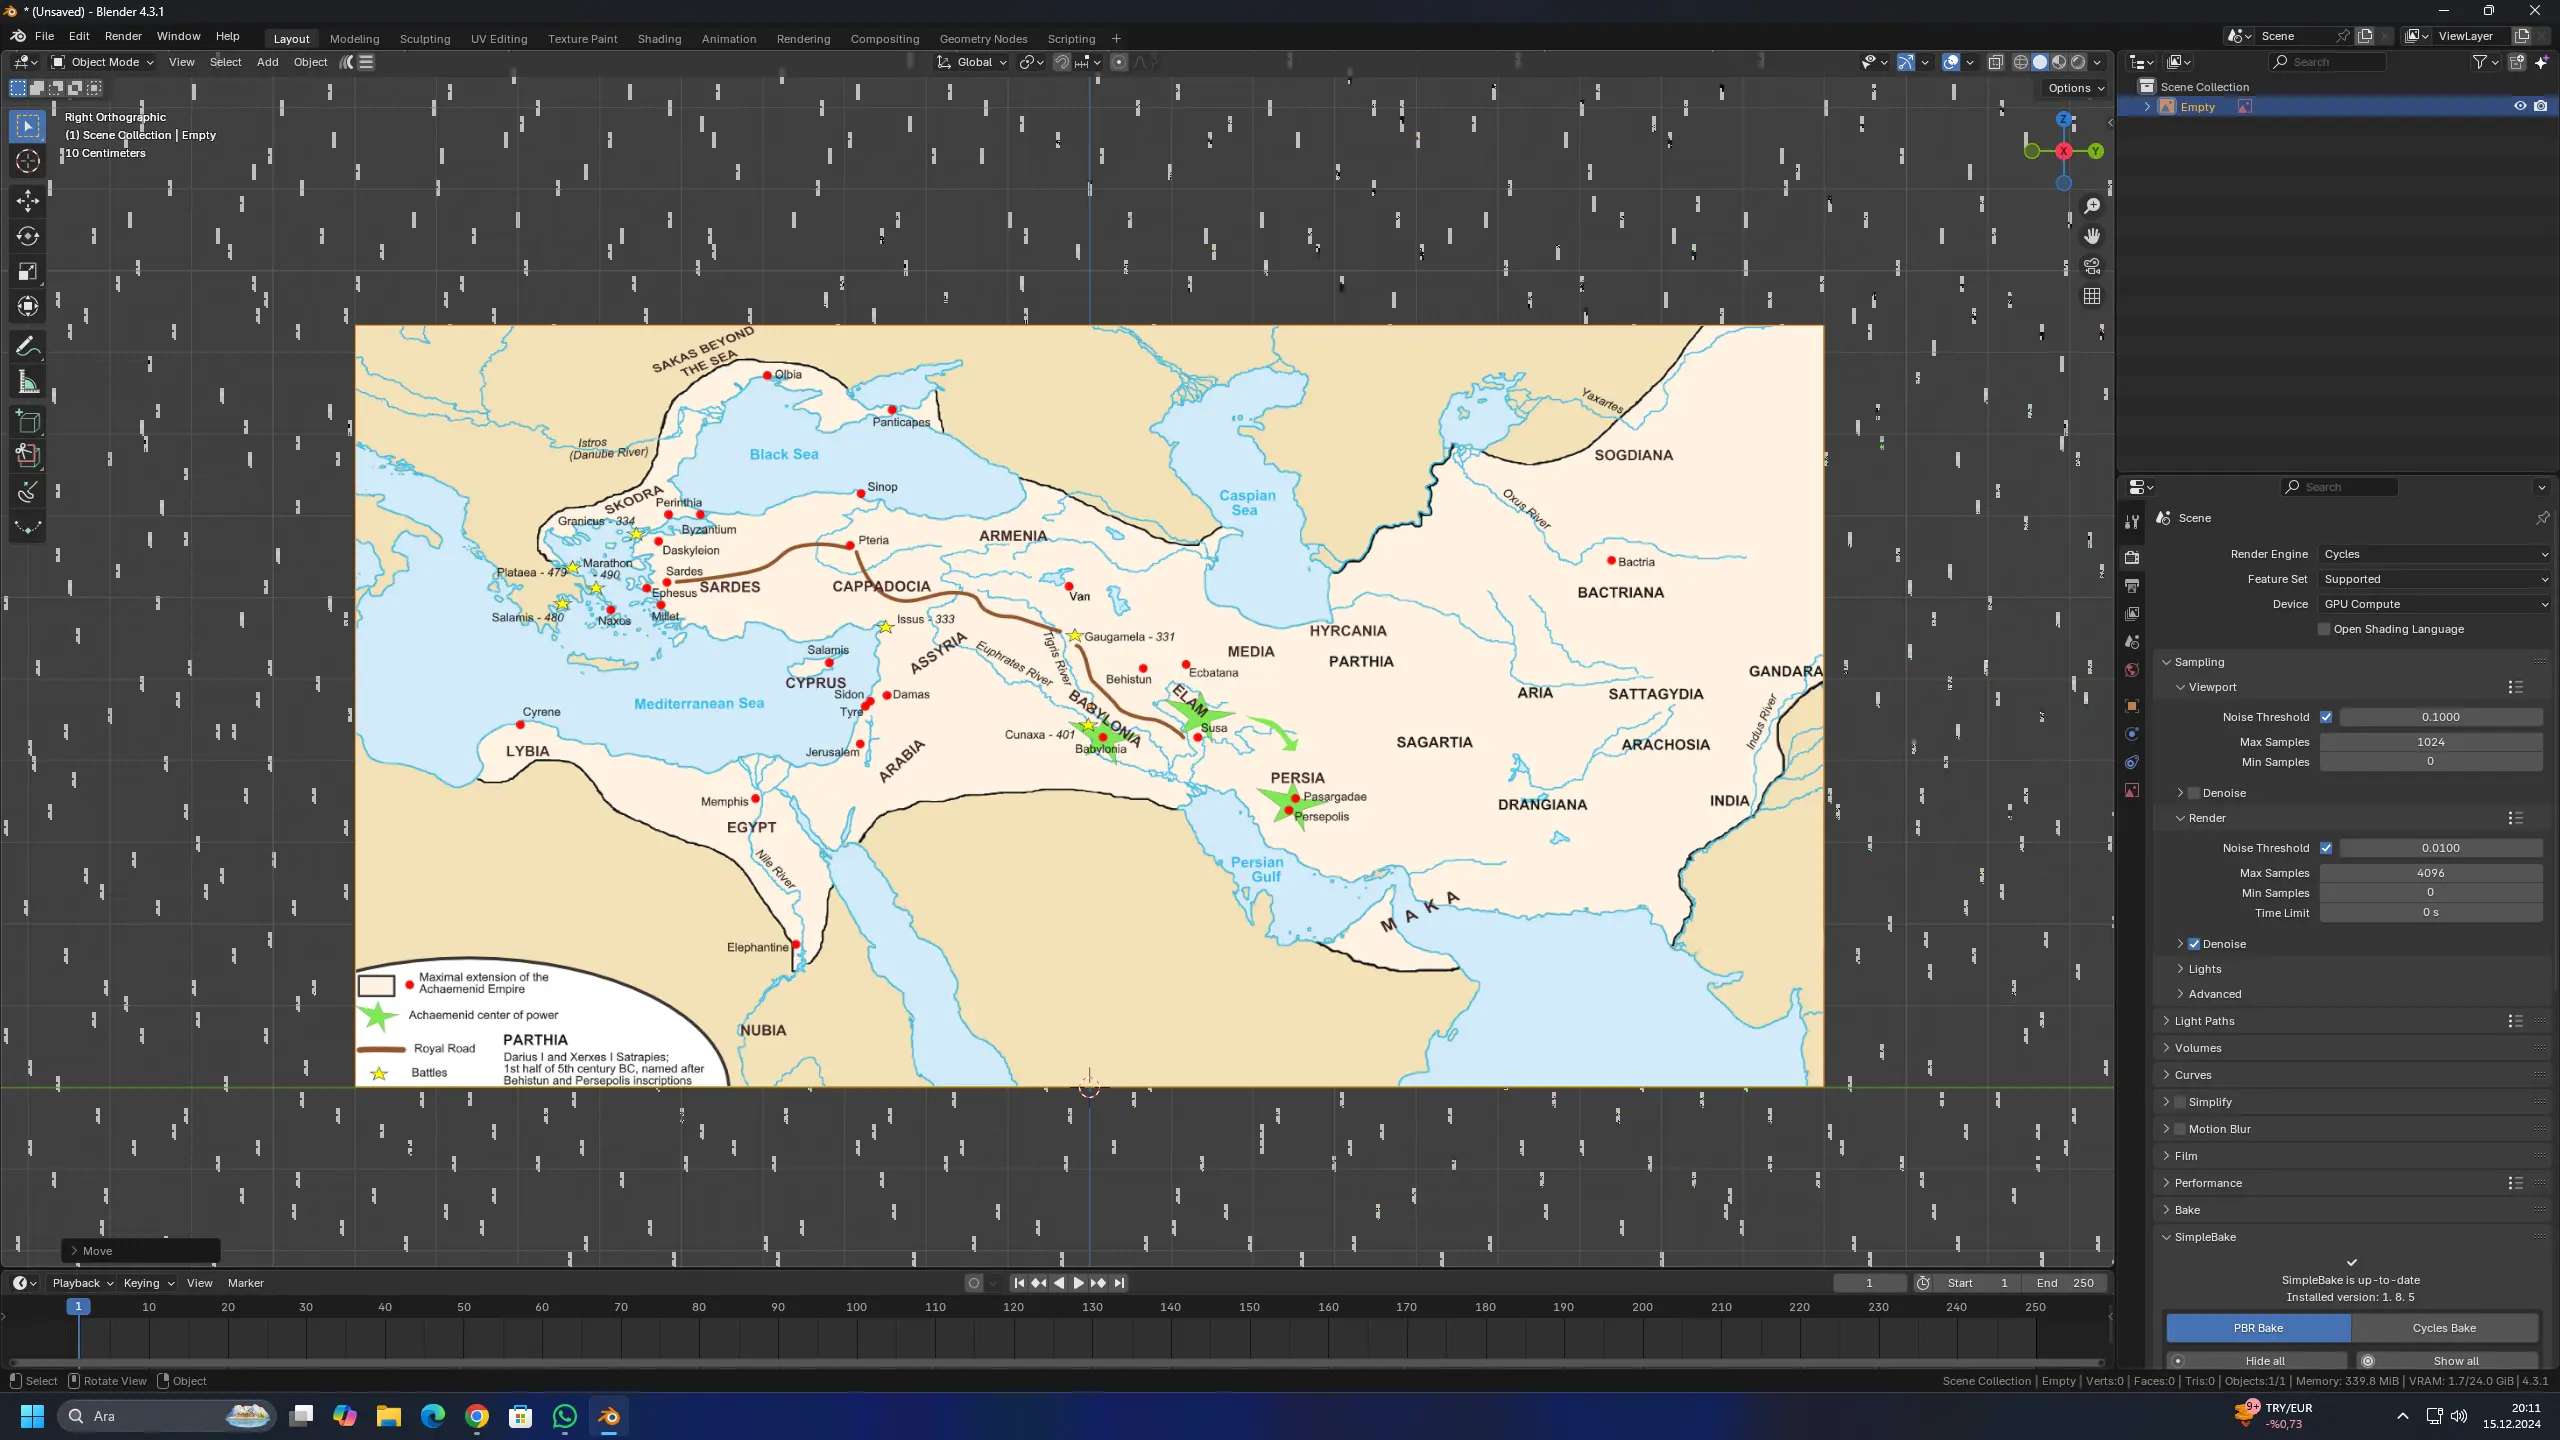This screenshot has width=2560, height=1440.
Task: Switch to wireframe viewport shading
Action: tap(2021, 62)
